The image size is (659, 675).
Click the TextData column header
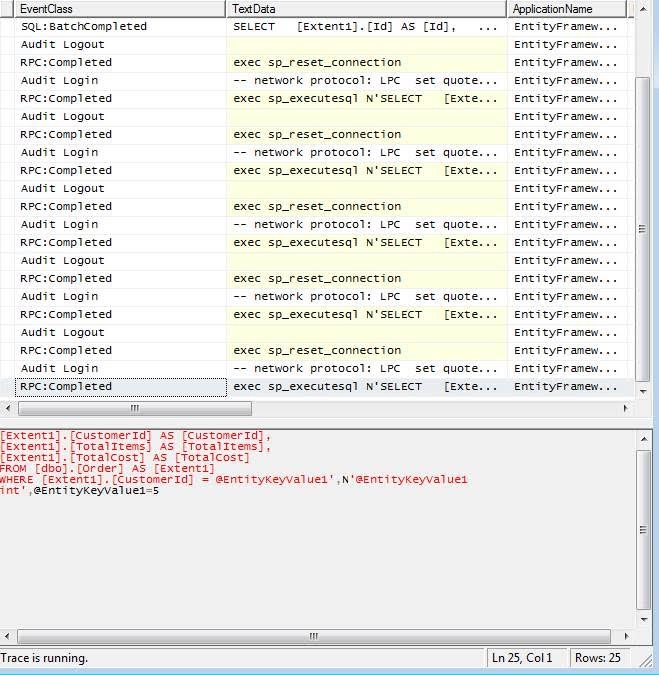(366, 9)
